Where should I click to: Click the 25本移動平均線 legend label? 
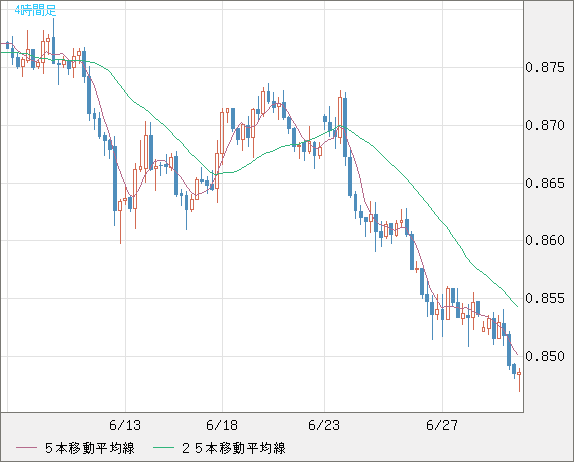tap(234, 448)
